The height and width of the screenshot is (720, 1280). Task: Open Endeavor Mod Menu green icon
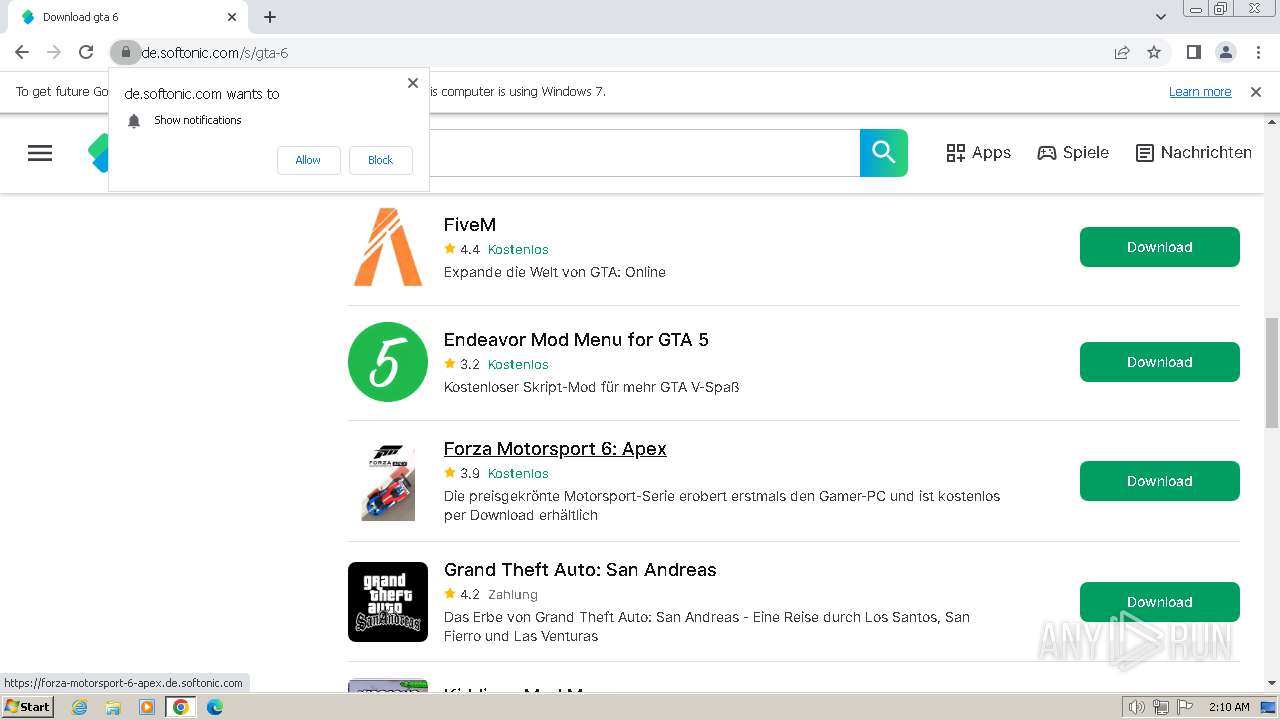pos(388,362)
